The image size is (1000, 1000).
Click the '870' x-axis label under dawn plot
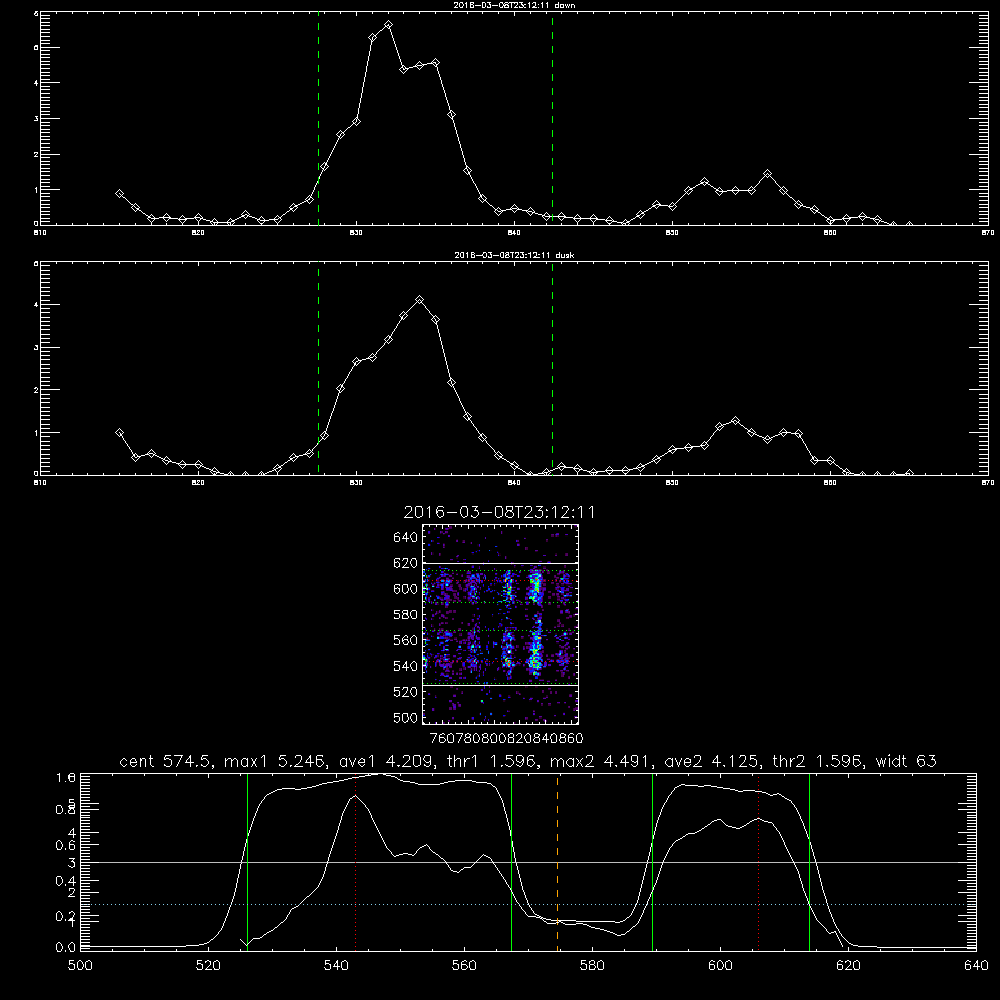pos(988,233)
